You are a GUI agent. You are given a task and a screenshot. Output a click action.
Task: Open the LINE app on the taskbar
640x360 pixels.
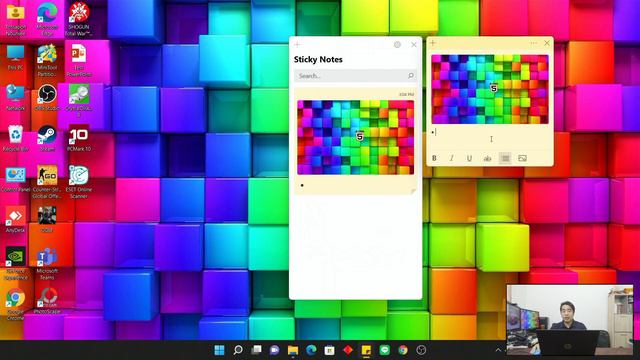[384, 350]
